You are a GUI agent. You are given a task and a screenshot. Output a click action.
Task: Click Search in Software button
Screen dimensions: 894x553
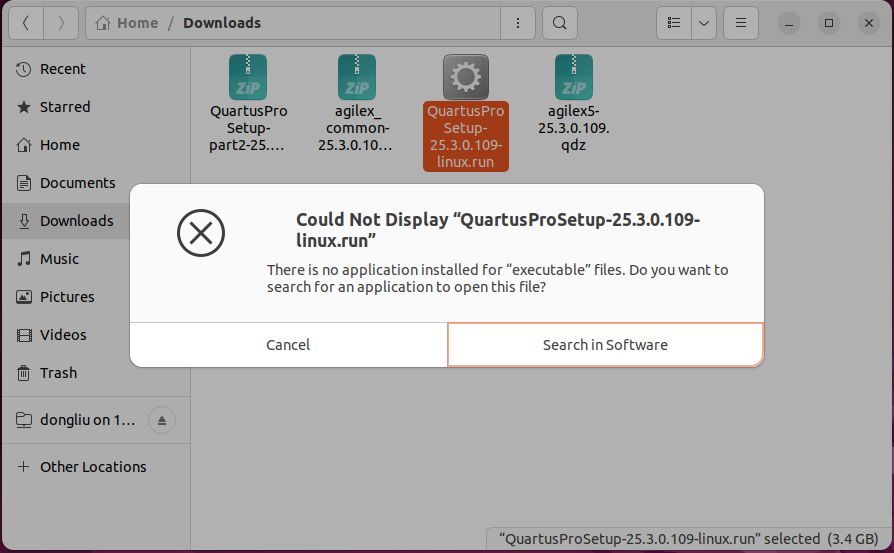(x=606, y=345)
